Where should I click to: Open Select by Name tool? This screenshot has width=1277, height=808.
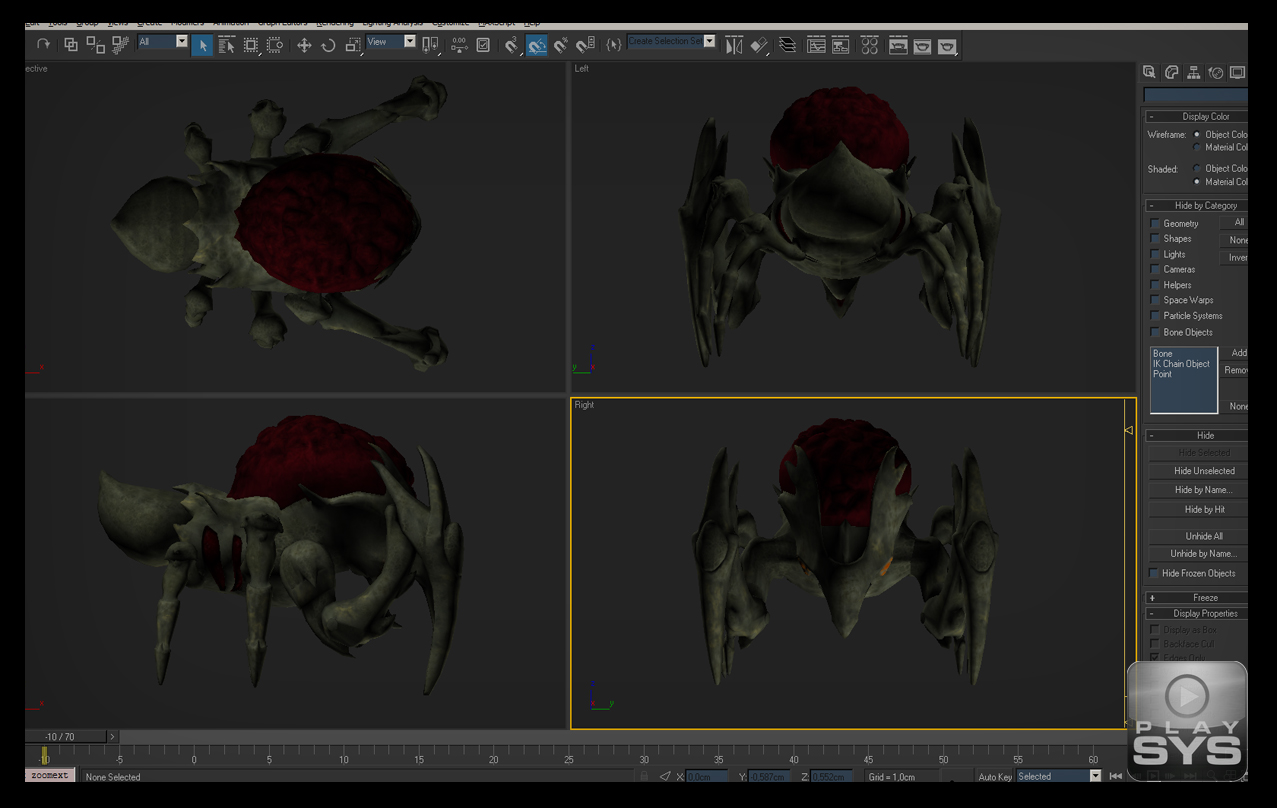tap(226, 45)
